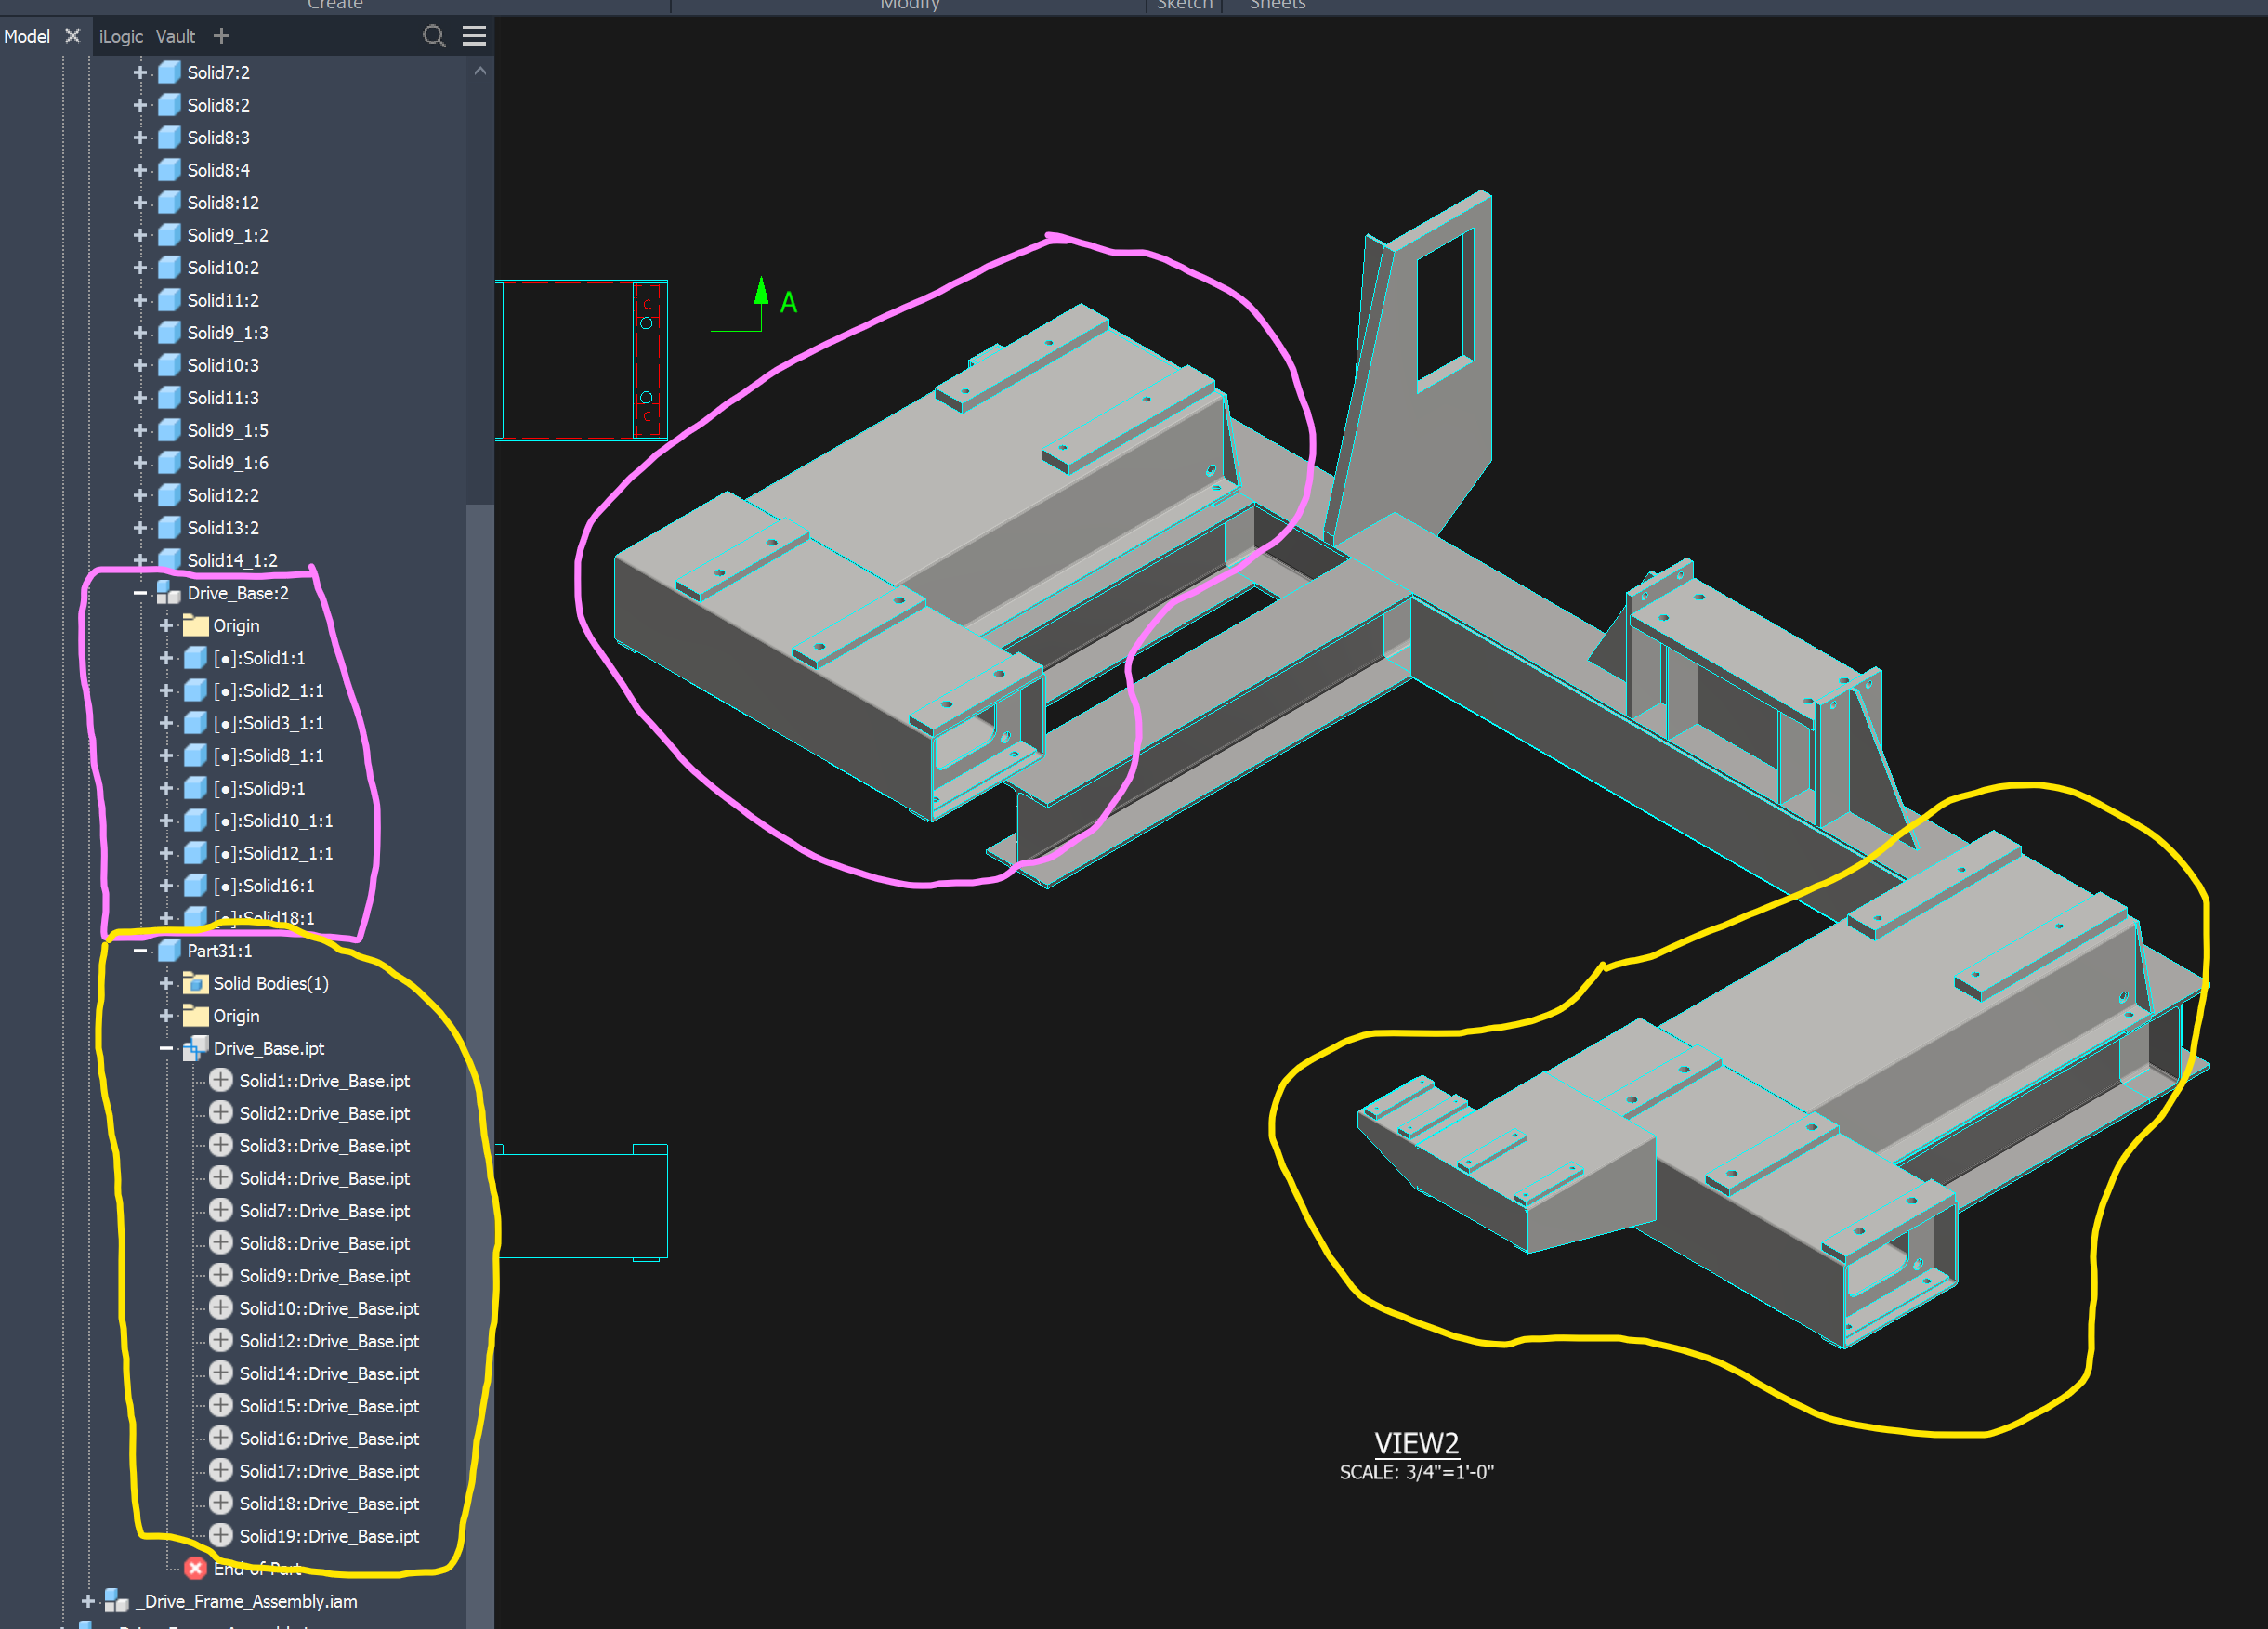Click the Solid14_1:2 solid body icon

(169, 560)
